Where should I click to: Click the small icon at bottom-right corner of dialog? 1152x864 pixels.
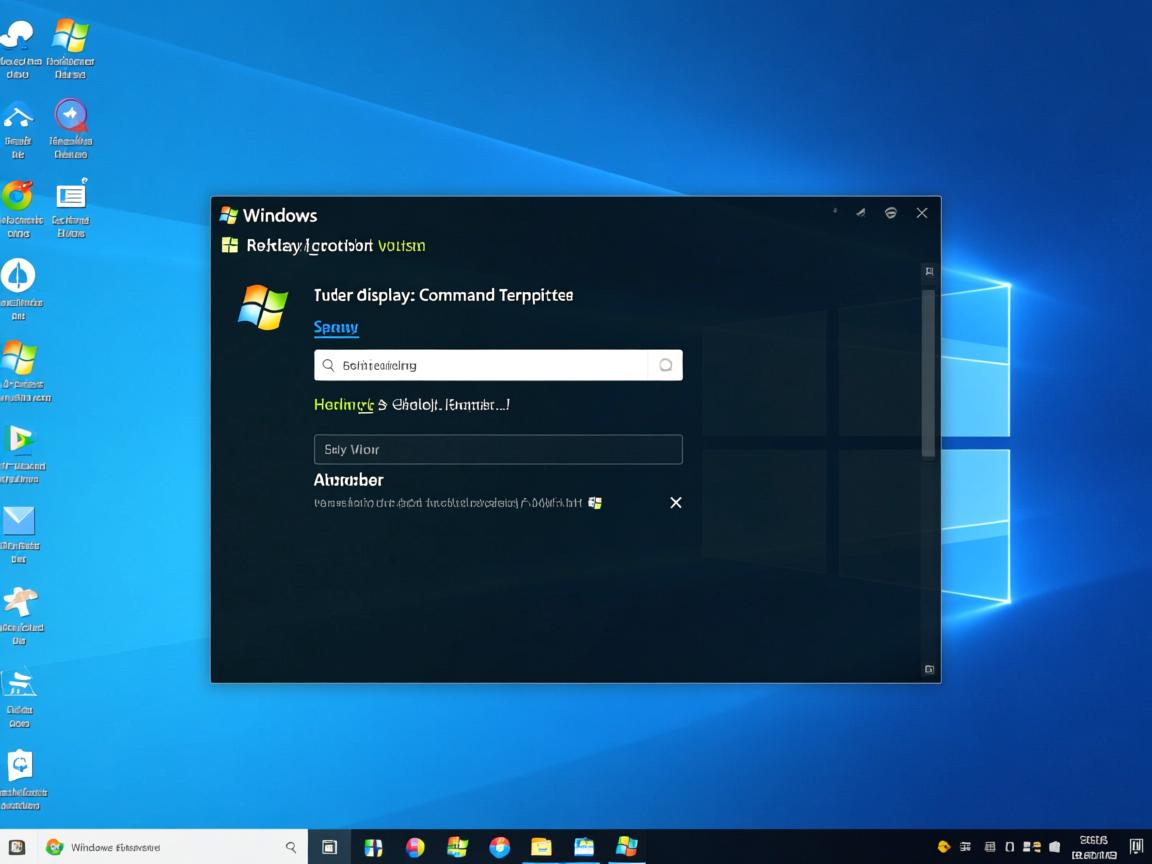point(929,669)
